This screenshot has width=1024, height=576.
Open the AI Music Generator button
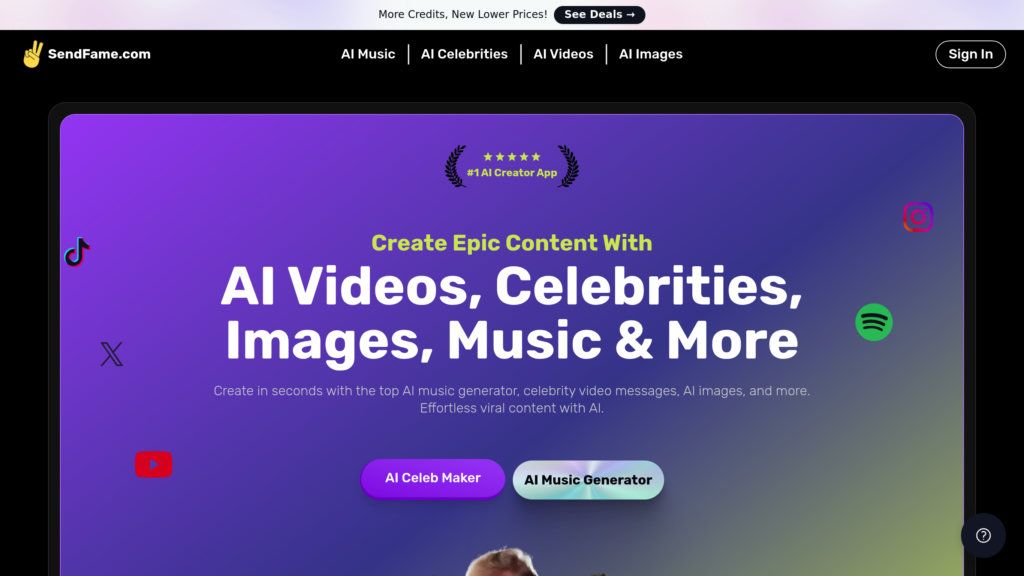point(588,480)
